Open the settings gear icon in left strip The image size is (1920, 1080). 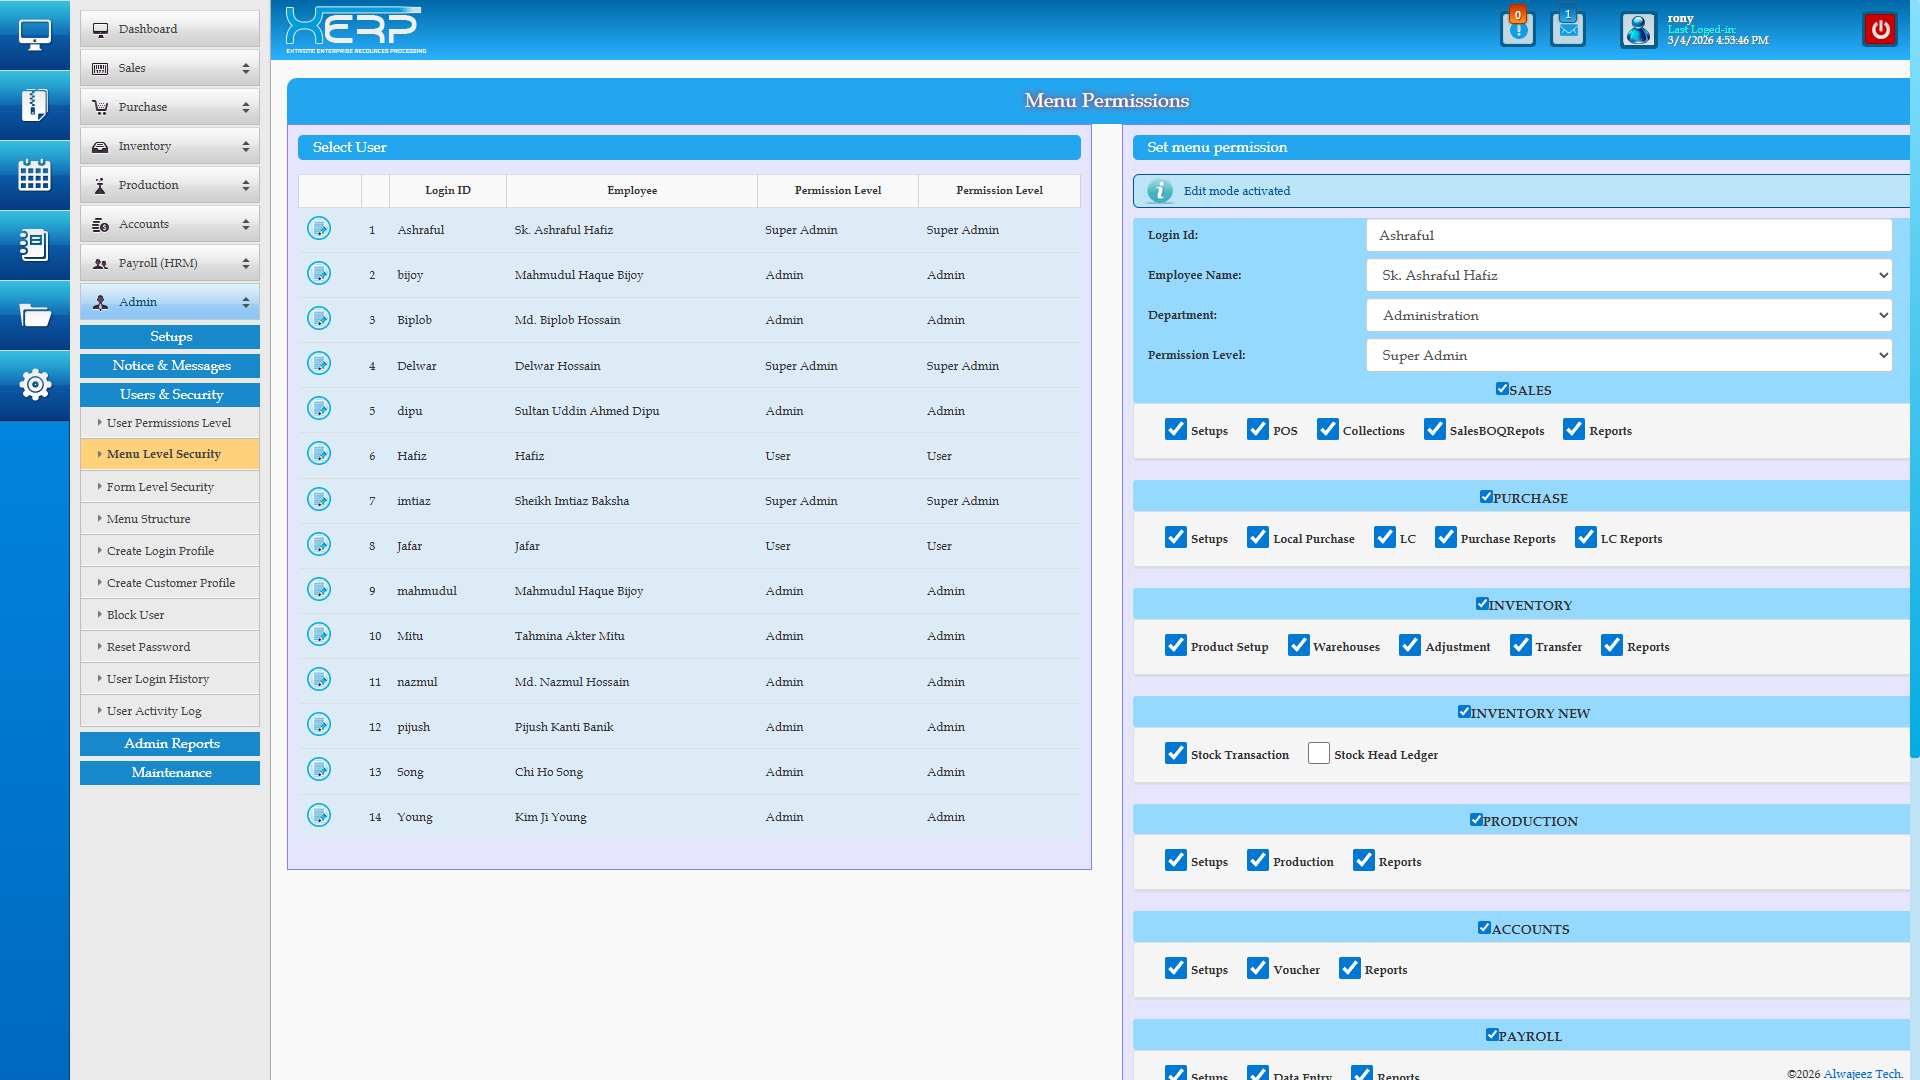34,385
